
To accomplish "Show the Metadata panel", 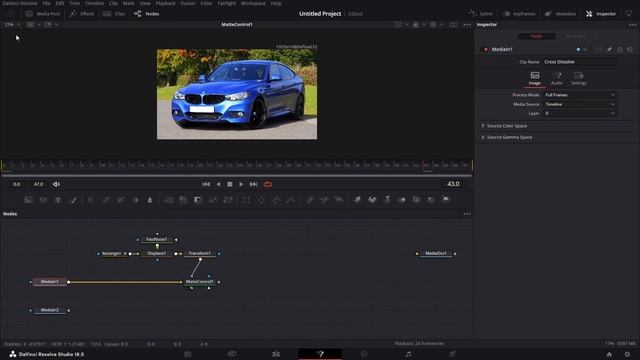I will click(x=560, y=14).
